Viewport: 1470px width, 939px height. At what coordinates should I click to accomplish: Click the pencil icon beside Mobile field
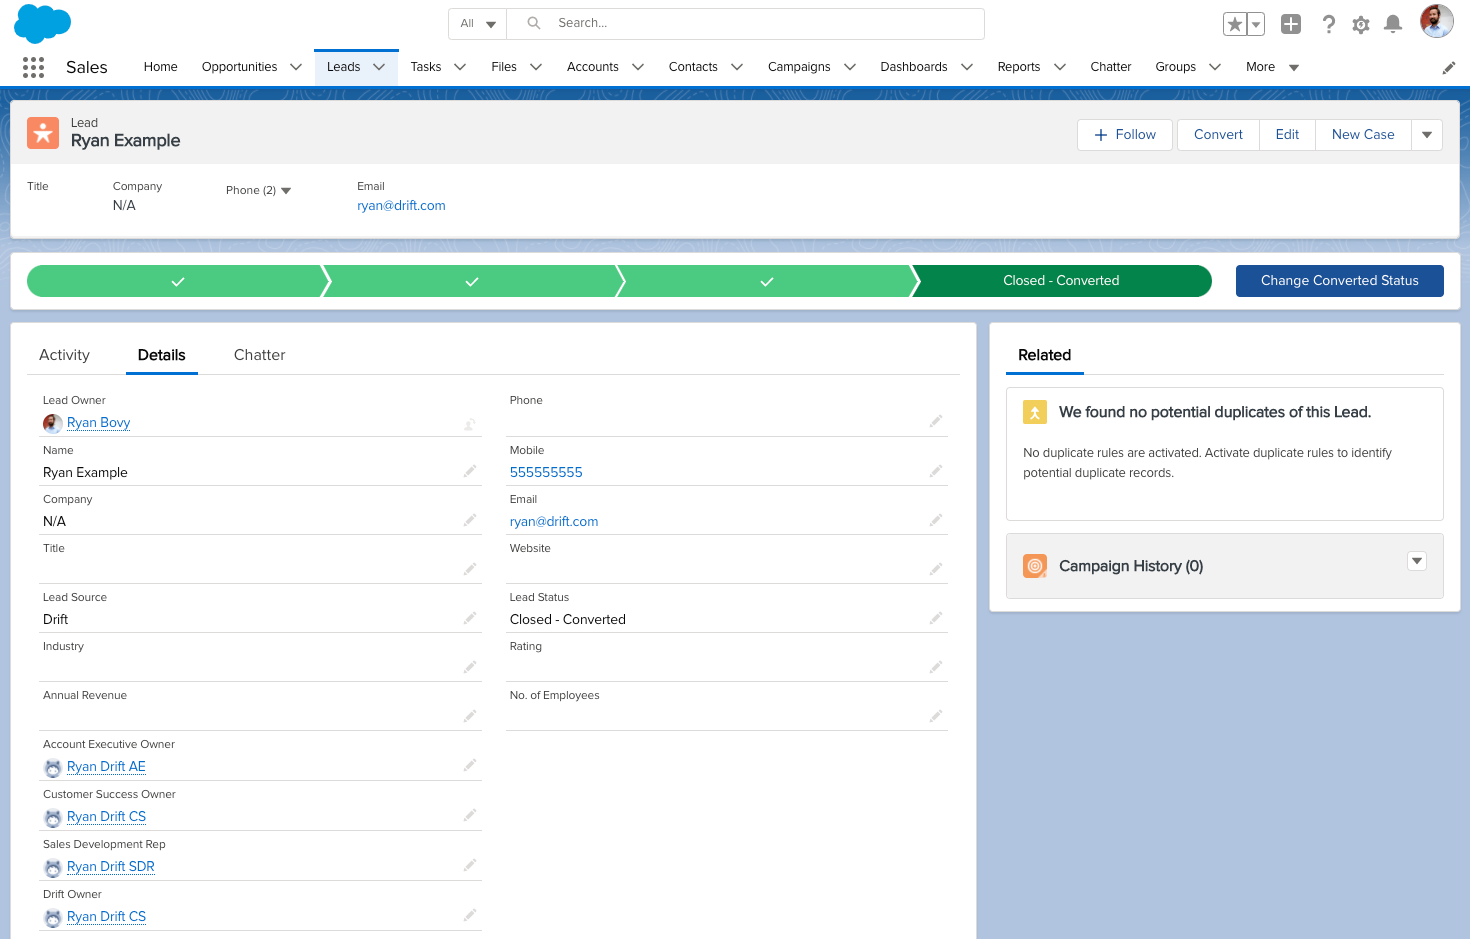[936, 471]
